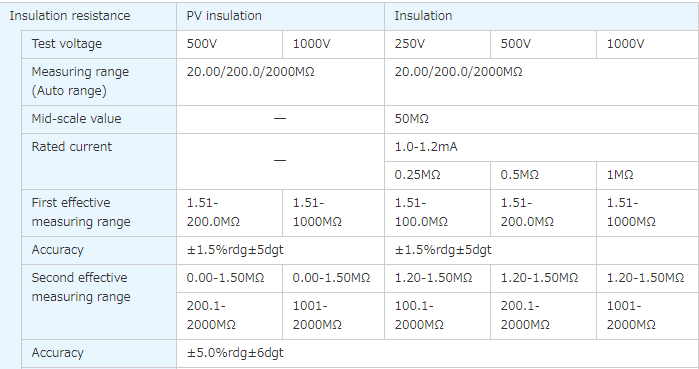
Task: Click the Measuring range (Auto range) label
Action: [x=99, y=82]
